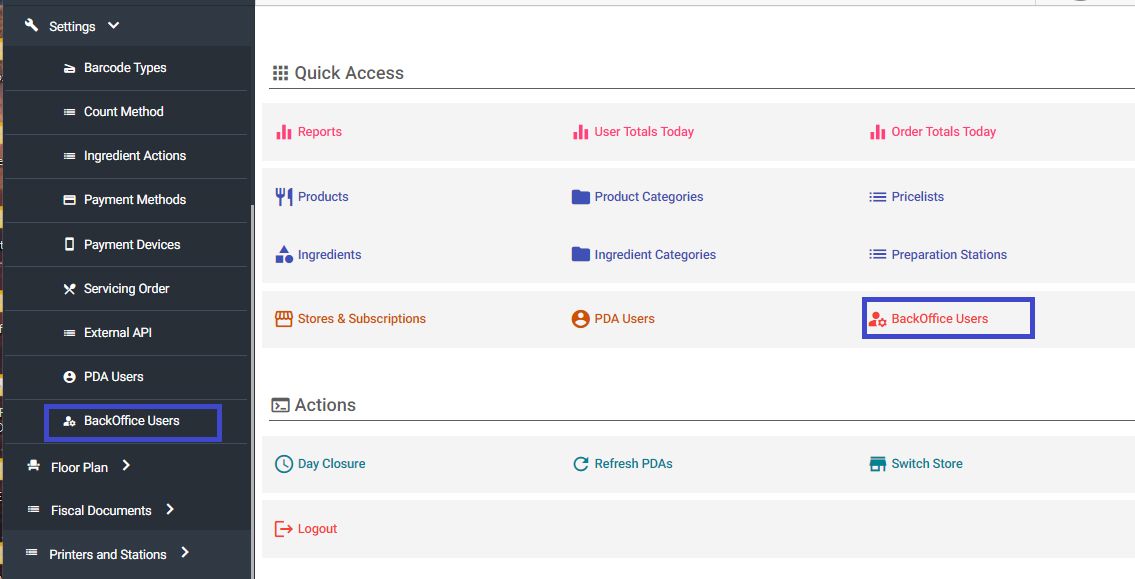Go to Order Totals Today report
Viewport: 1135px width, 579px height.
pyautogui.click(x=943, y=132)
